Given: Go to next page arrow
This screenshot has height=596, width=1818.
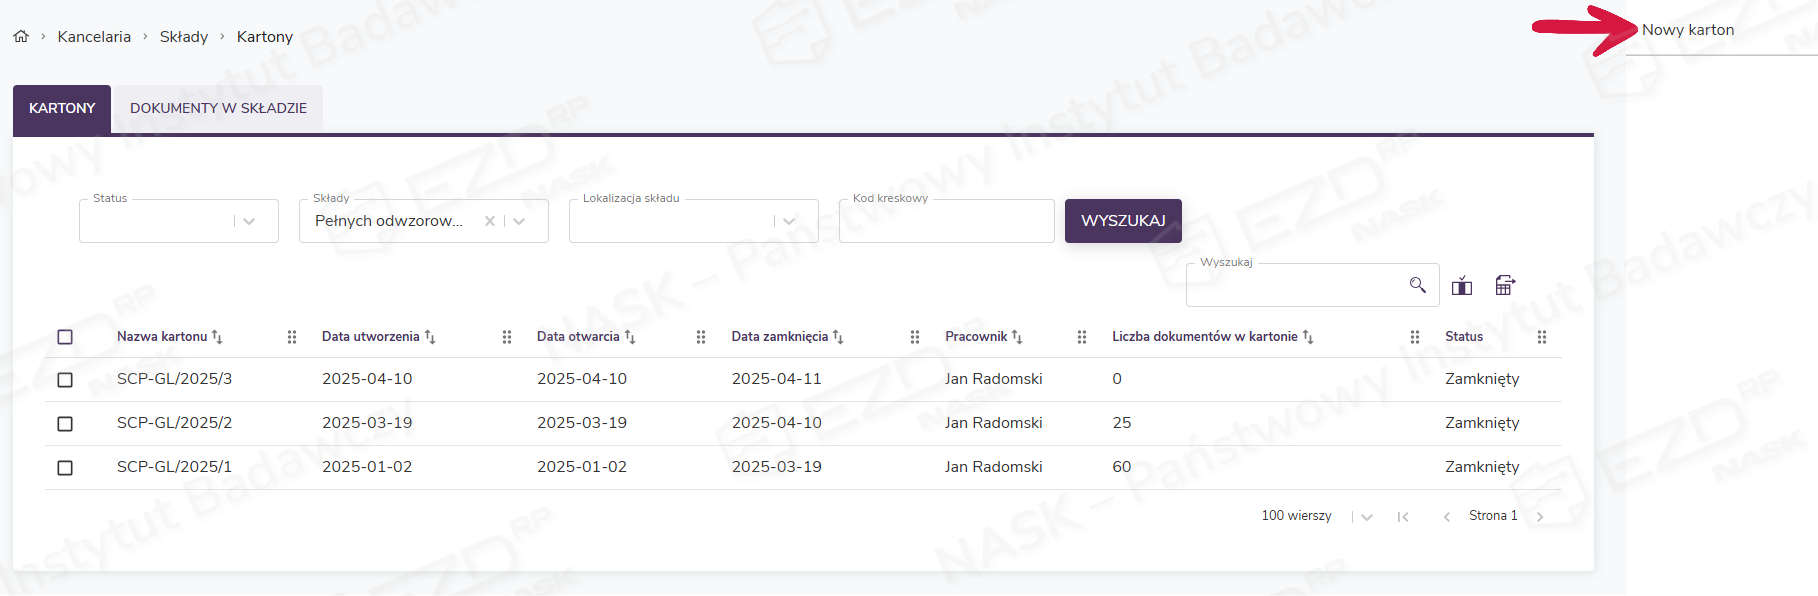Looking at the screenshot, I should coord(1540,517).
